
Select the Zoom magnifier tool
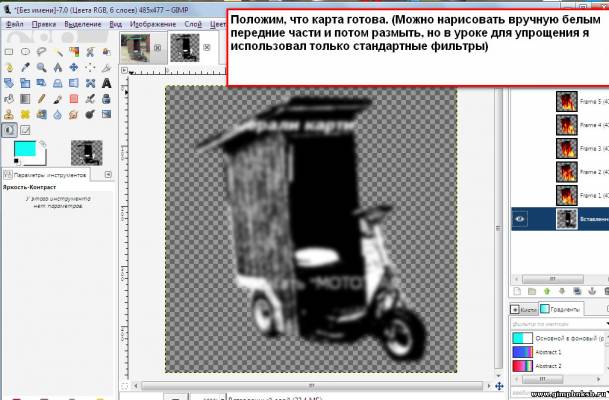[42, 68]
